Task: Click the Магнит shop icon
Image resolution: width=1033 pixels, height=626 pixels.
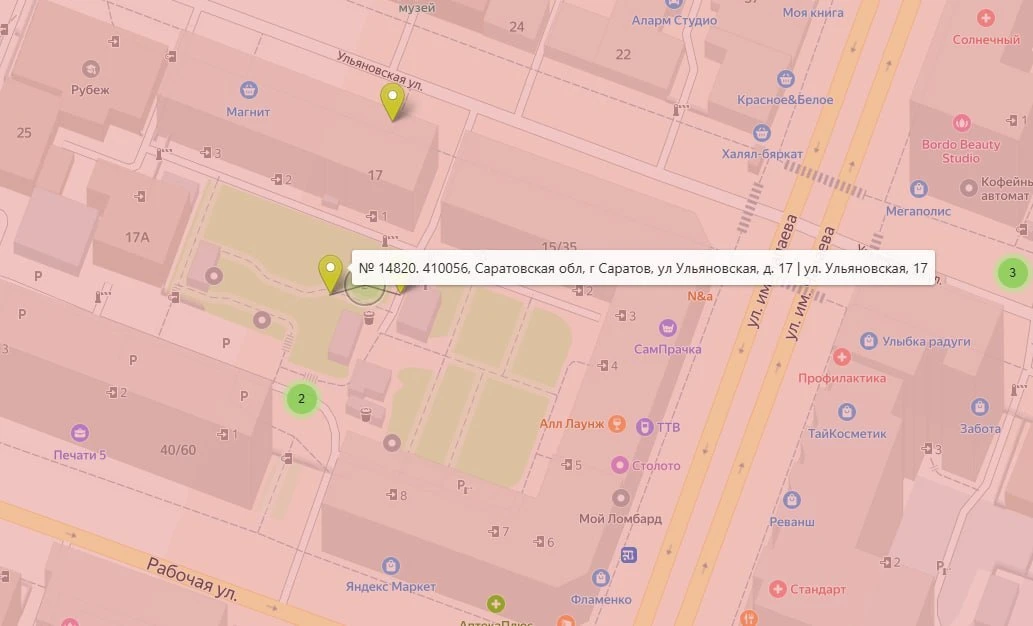Action: (248, 90)
